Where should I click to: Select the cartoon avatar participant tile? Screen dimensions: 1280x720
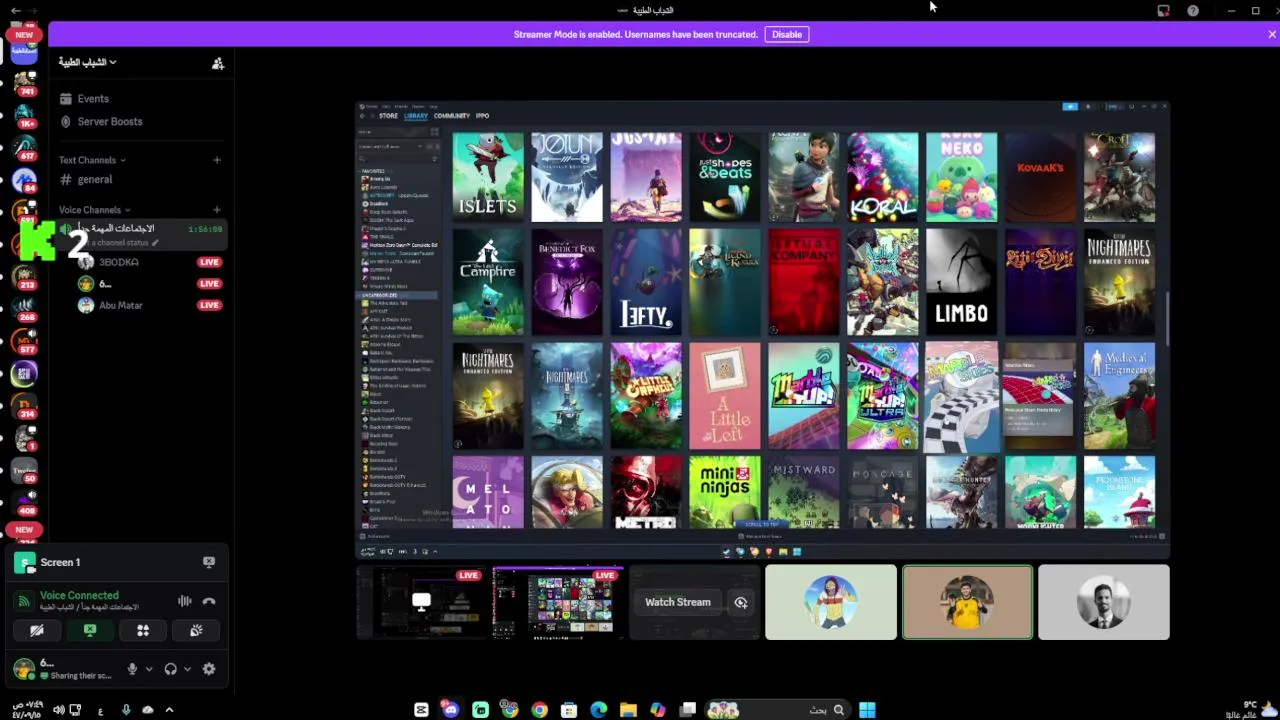pyautogui.click(x=831, y=602)
